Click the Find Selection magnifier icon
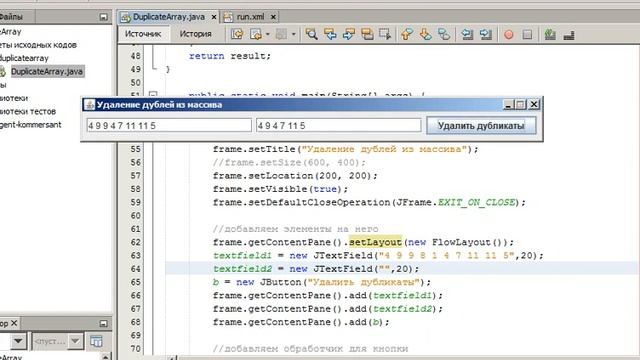This screenshot has height=360, width=640. pos(311,34)
